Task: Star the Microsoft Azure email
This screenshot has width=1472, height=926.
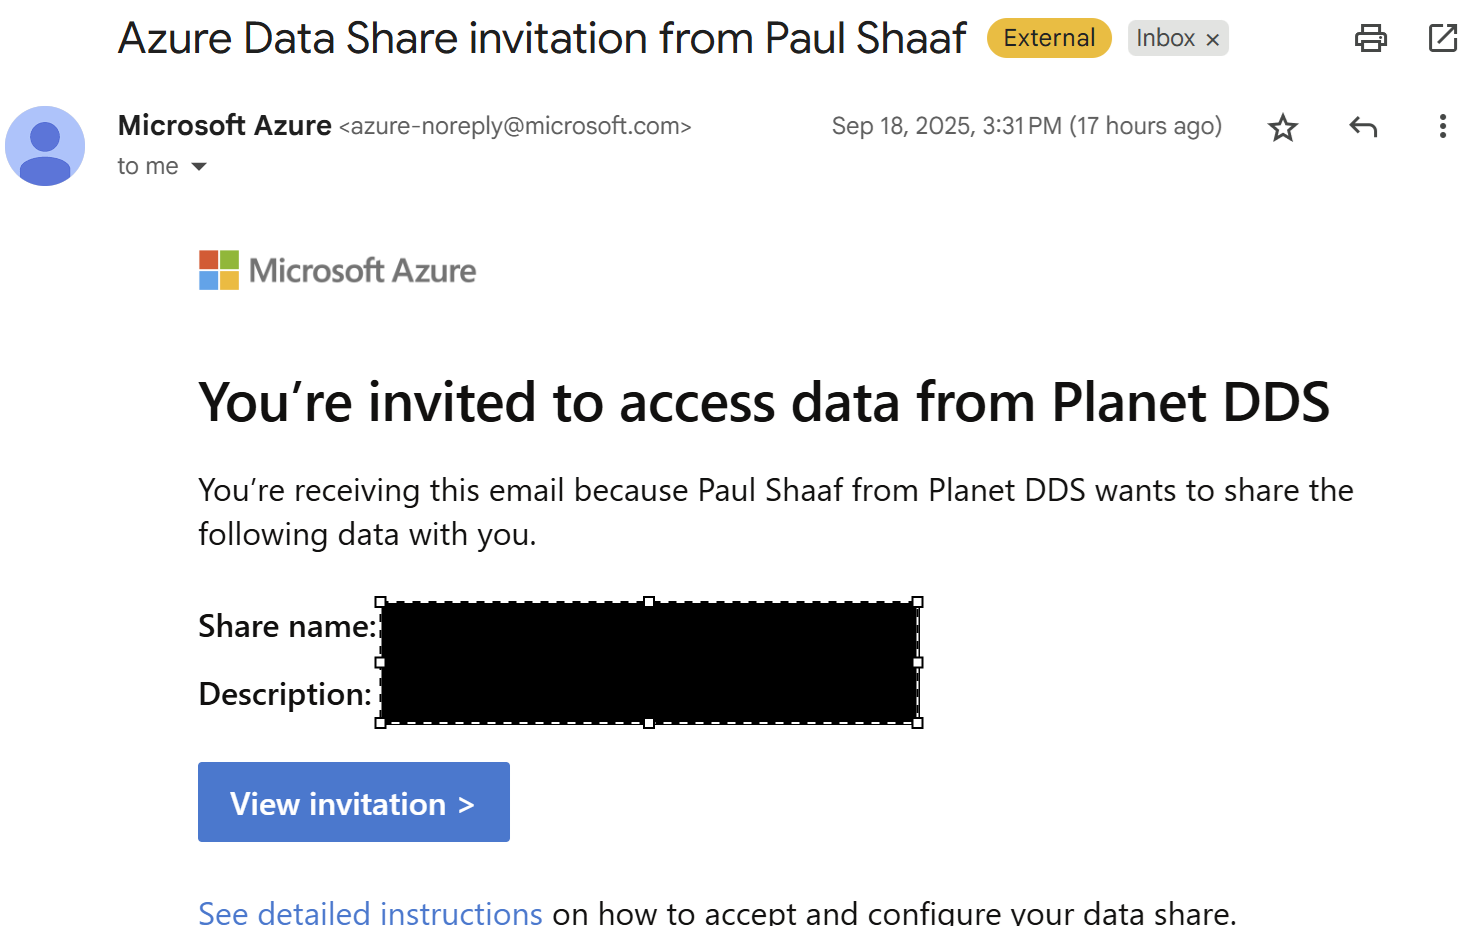Action: pos(1282,127)
